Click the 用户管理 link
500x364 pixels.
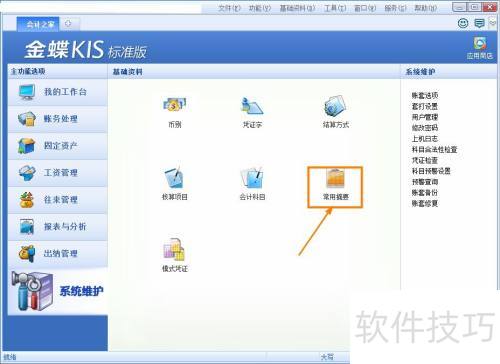pyautogui.click(x=425, y=117)
